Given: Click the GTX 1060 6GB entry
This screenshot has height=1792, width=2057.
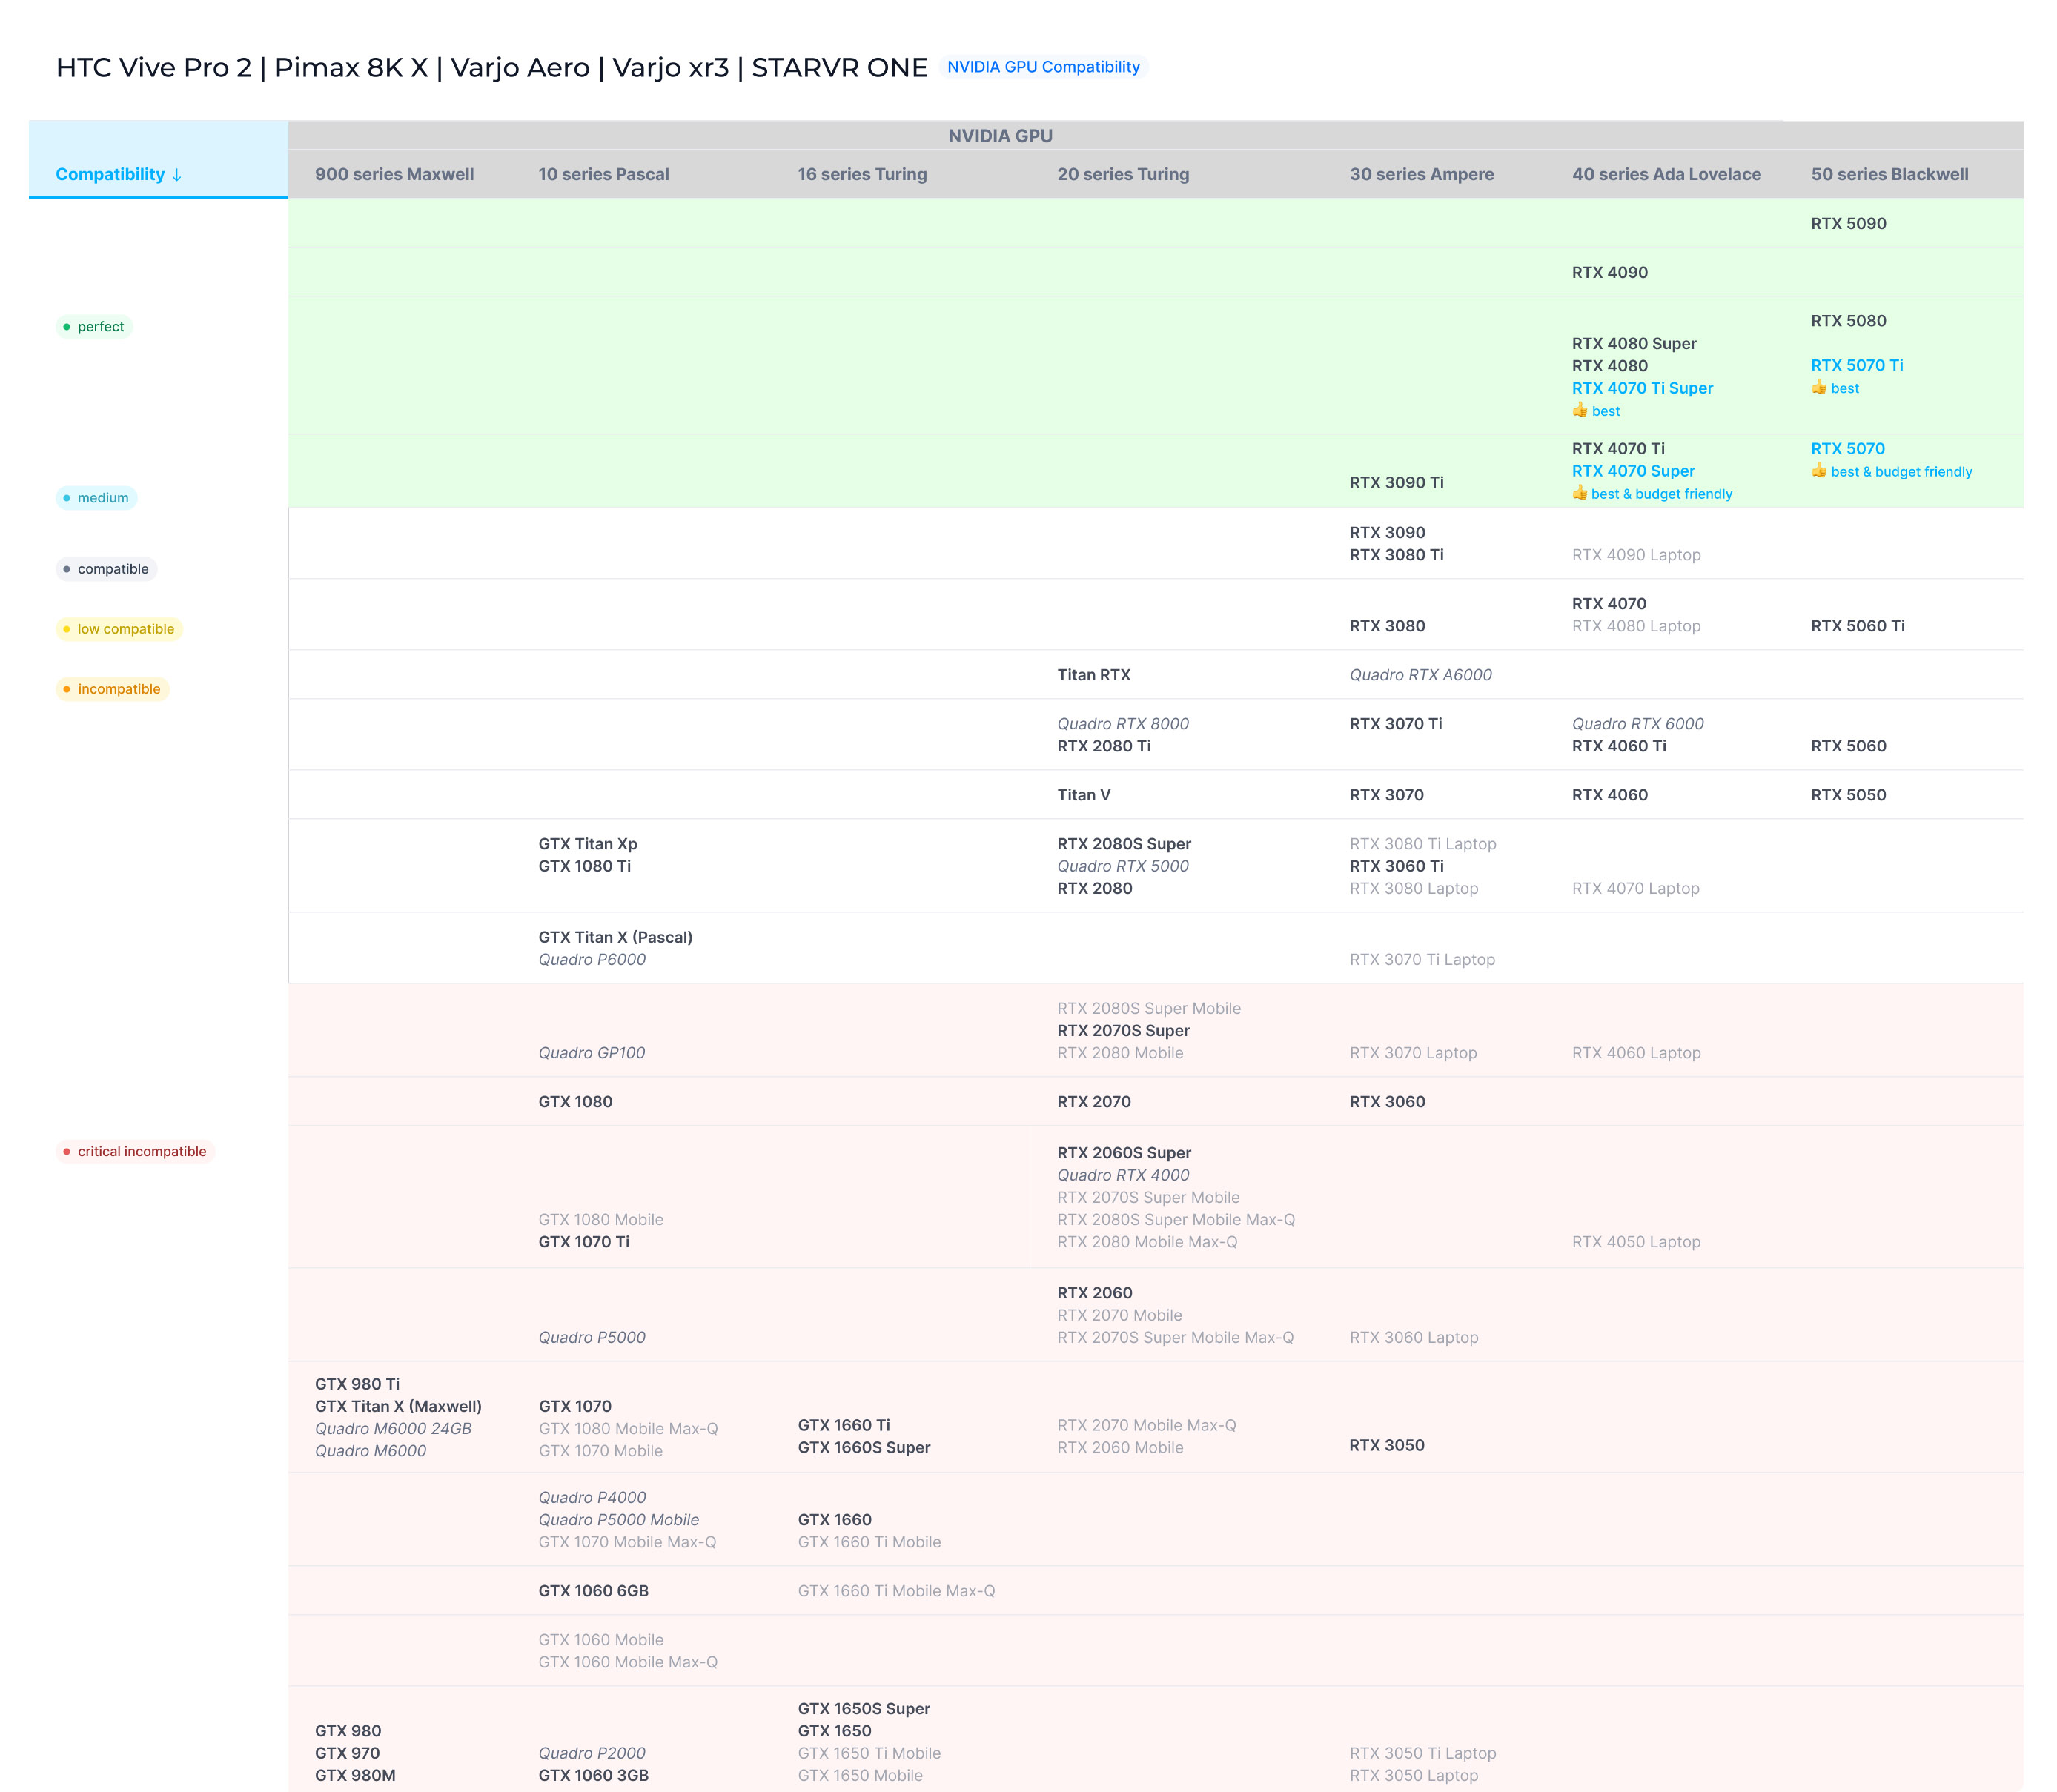Looking at the screenshot, I should pyautogui.click(x=593, y=1591).
